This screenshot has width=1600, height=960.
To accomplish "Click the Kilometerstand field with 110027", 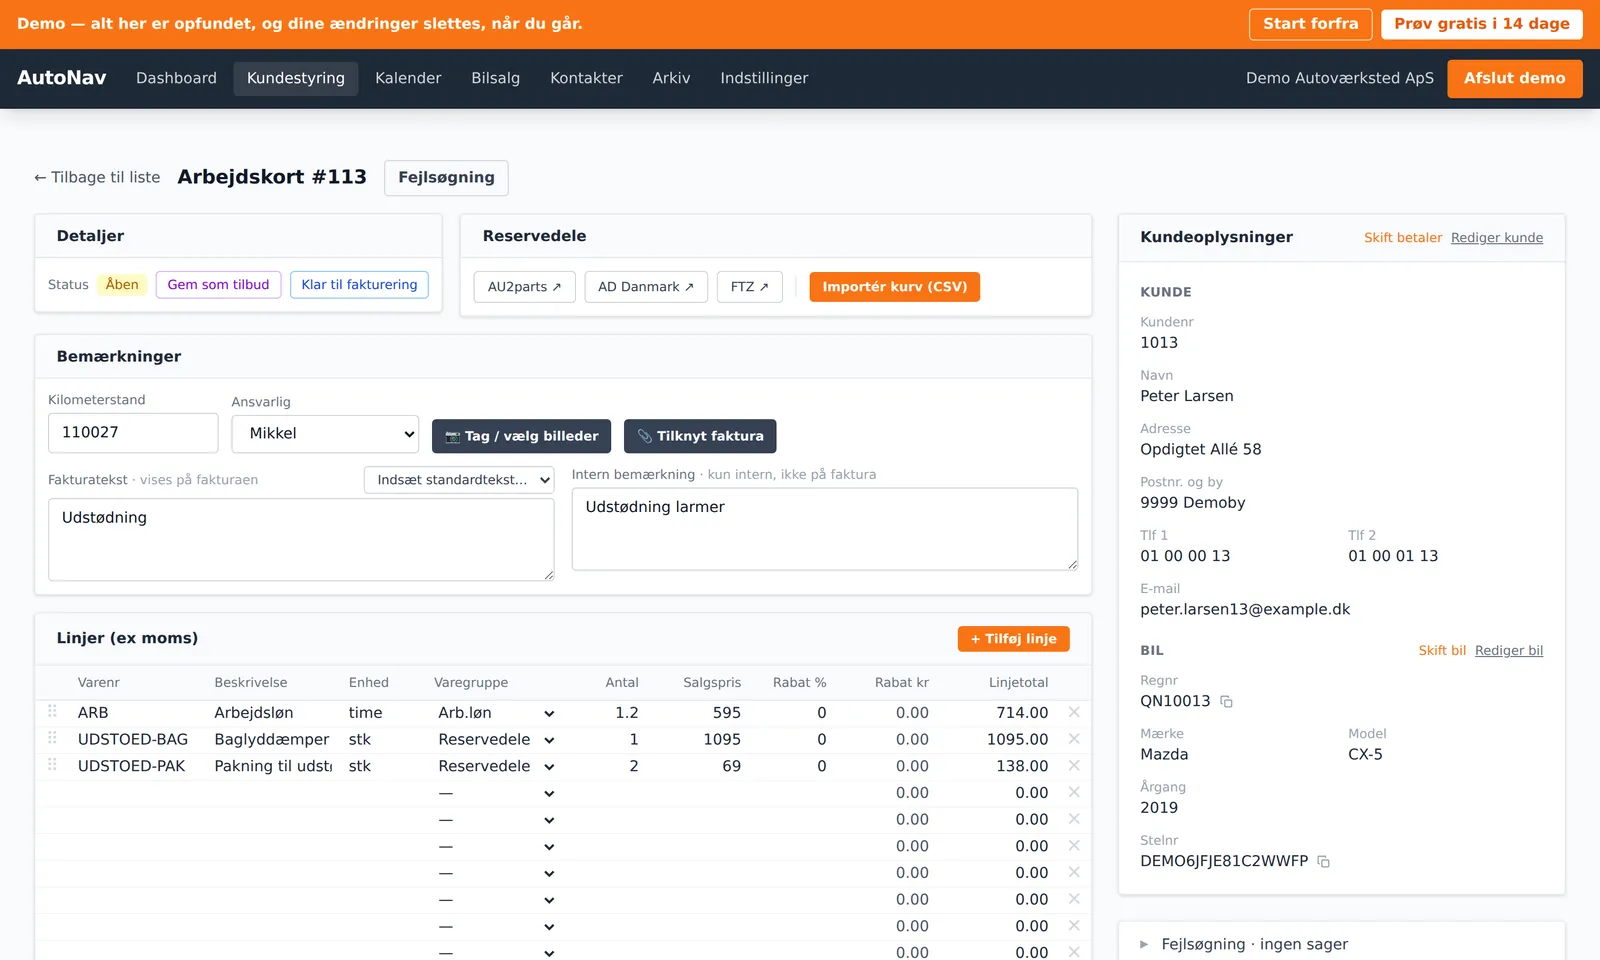I will (x=133, y=433).
